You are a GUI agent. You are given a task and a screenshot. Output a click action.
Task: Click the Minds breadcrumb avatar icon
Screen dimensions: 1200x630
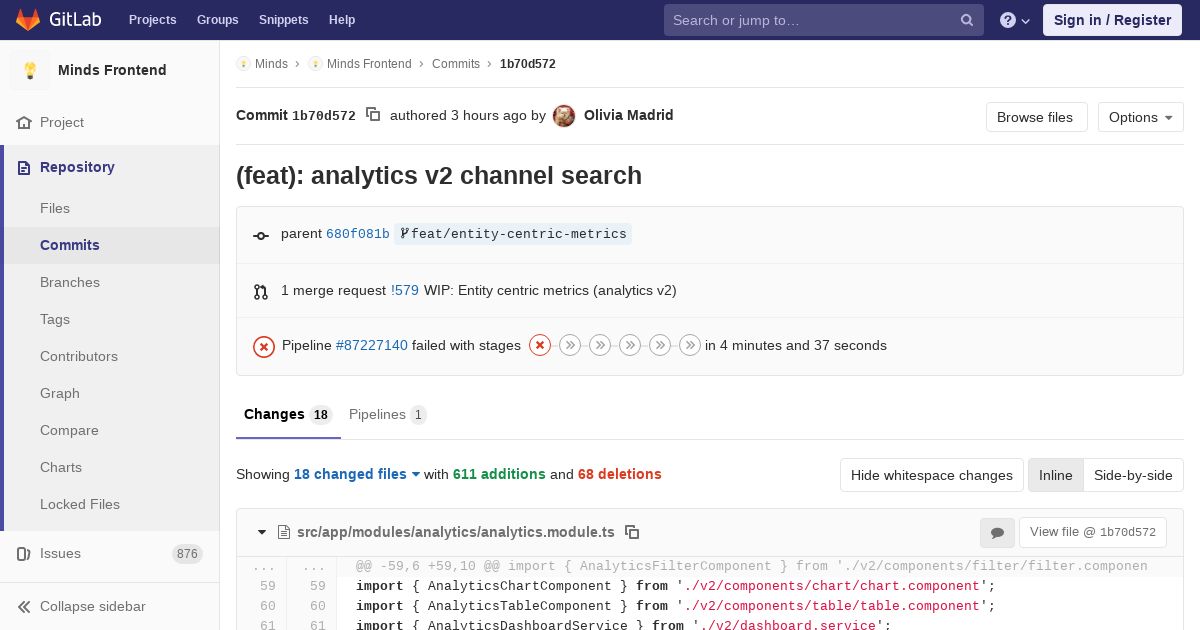click(x=243, y=64)
